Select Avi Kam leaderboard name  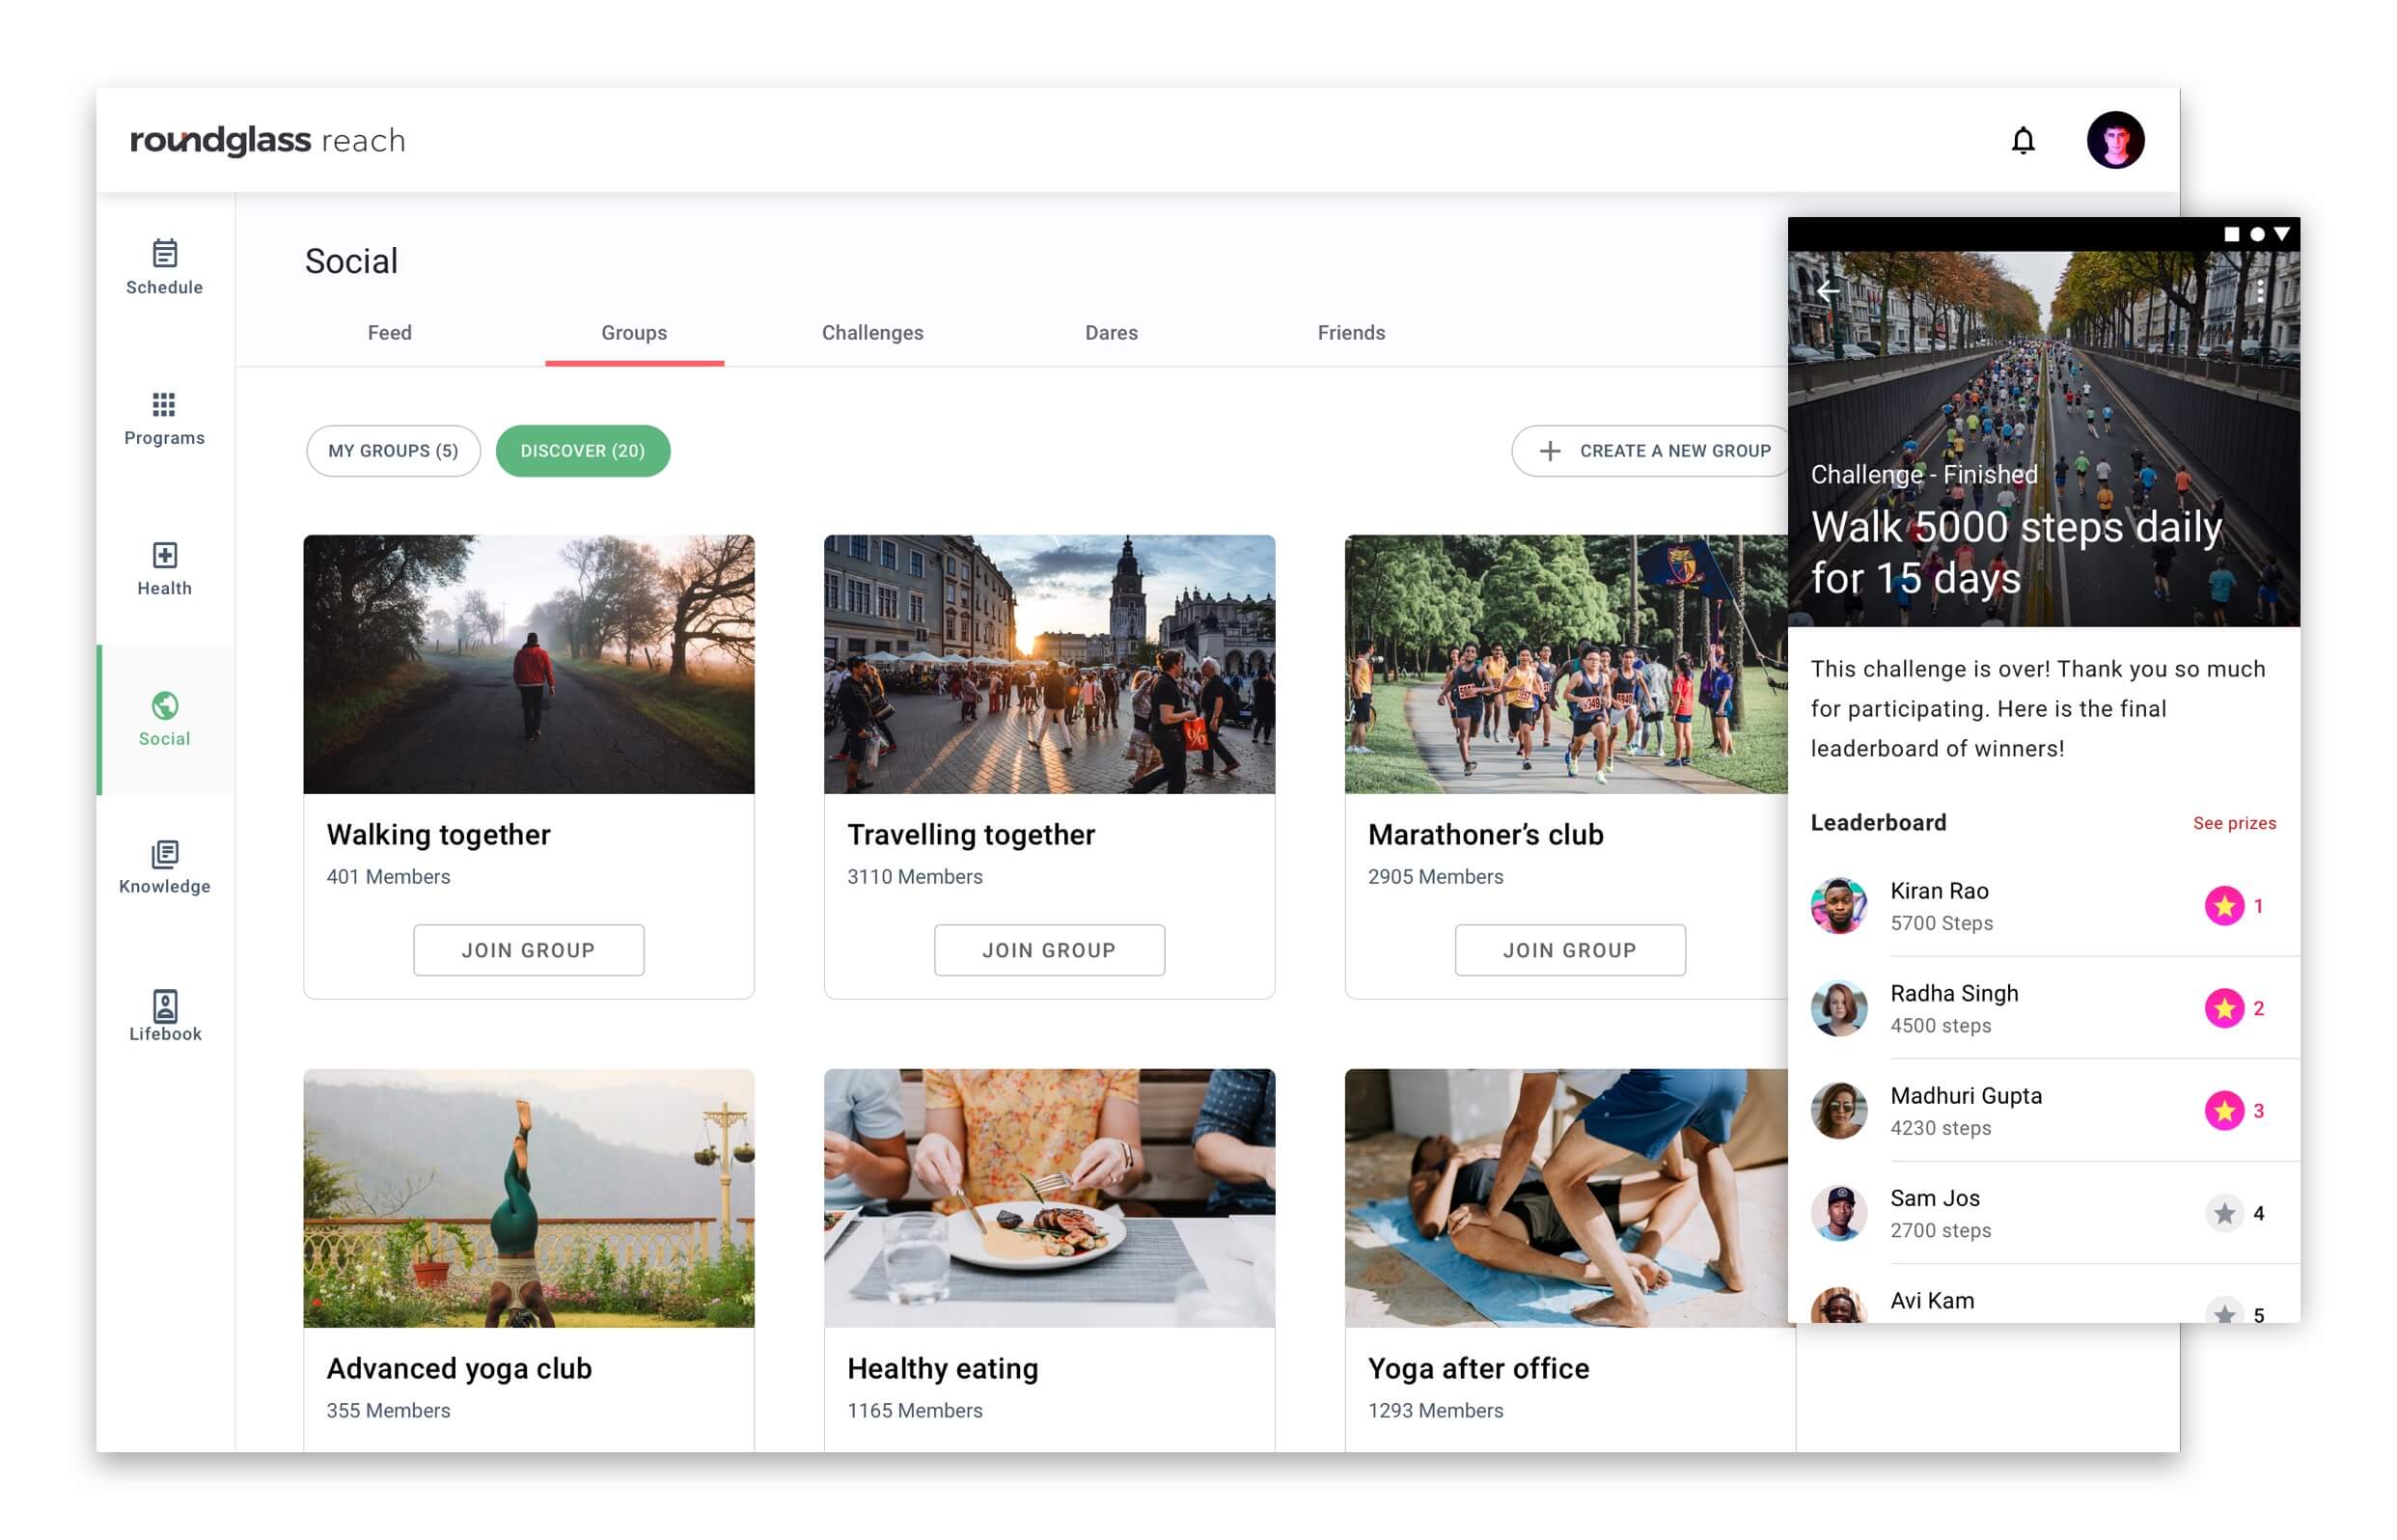(1931, 1301)
